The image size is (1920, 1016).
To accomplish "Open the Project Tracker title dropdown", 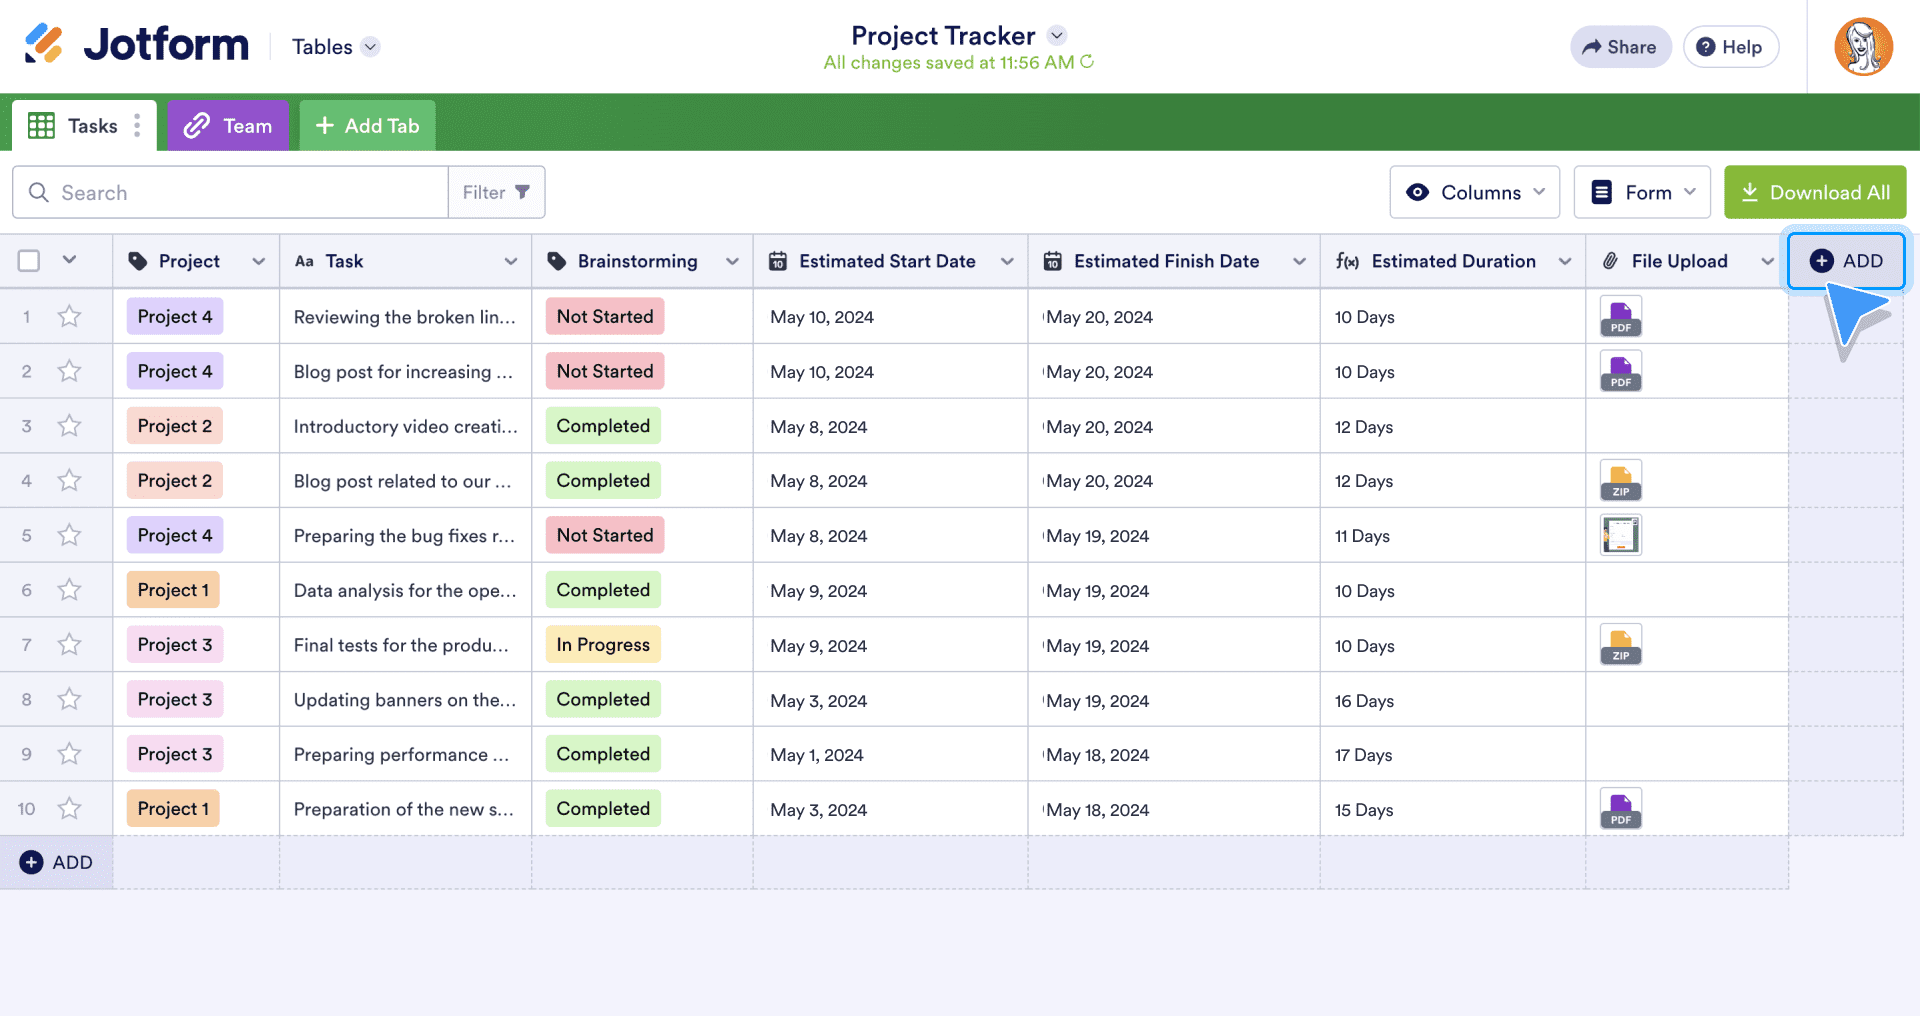I will click(x=1057, y=36).
